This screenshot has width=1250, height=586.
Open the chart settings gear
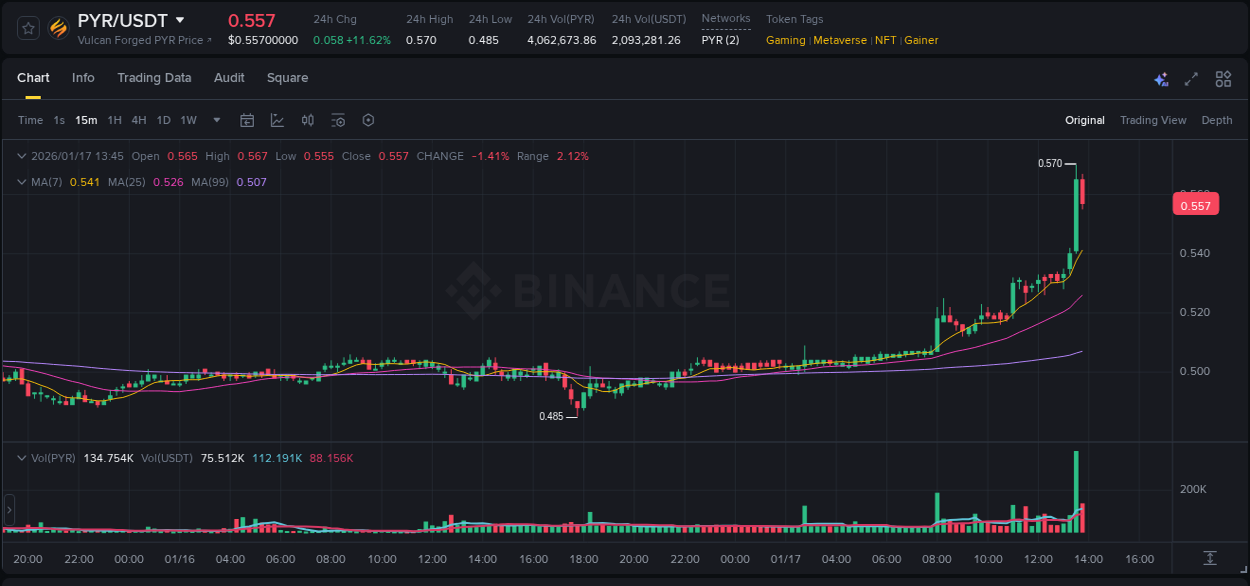(368, 120)
